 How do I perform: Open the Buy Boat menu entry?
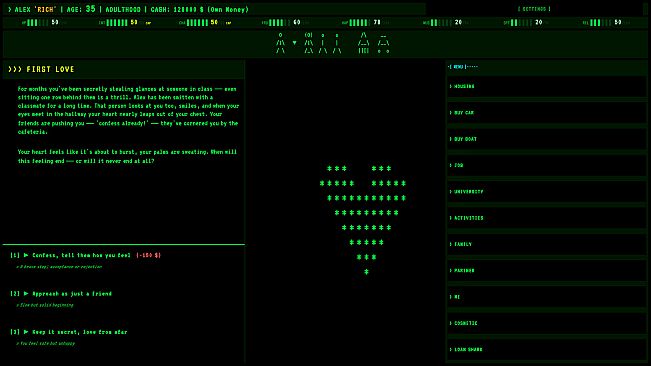tap(546, 139)
